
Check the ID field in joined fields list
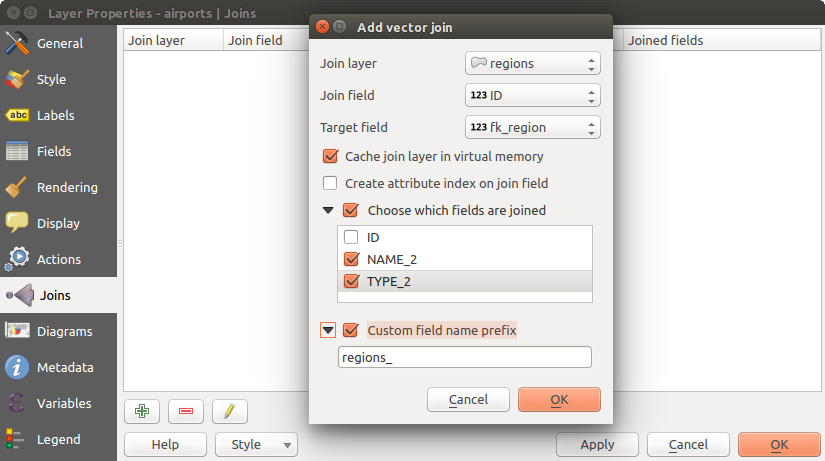[351, 238]
